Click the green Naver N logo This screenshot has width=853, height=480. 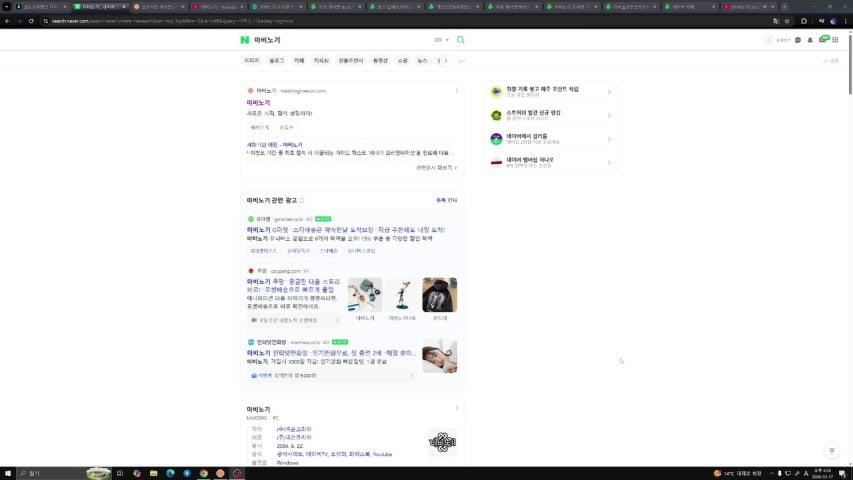point(245,40)
